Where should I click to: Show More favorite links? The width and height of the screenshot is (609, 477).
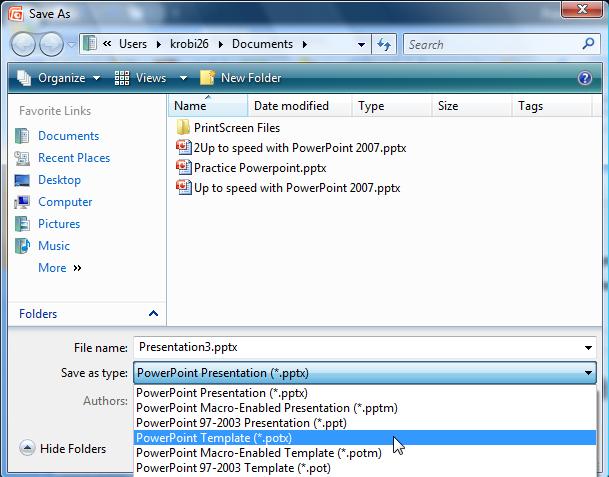tap(60, 268)
